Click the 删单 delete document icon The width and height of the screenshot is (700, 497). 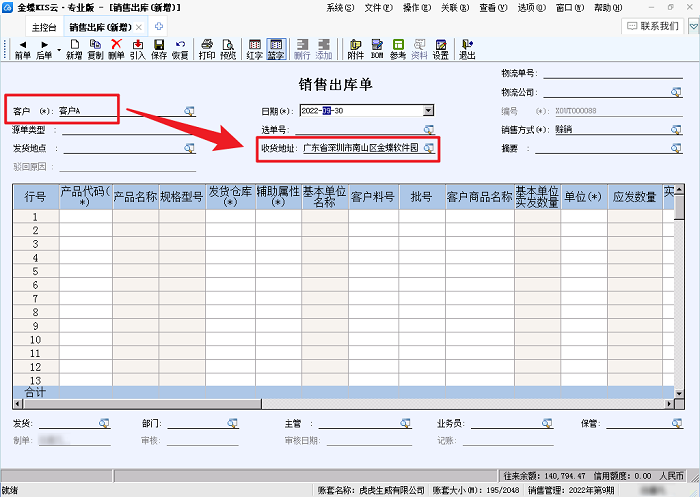pos(116,49)
